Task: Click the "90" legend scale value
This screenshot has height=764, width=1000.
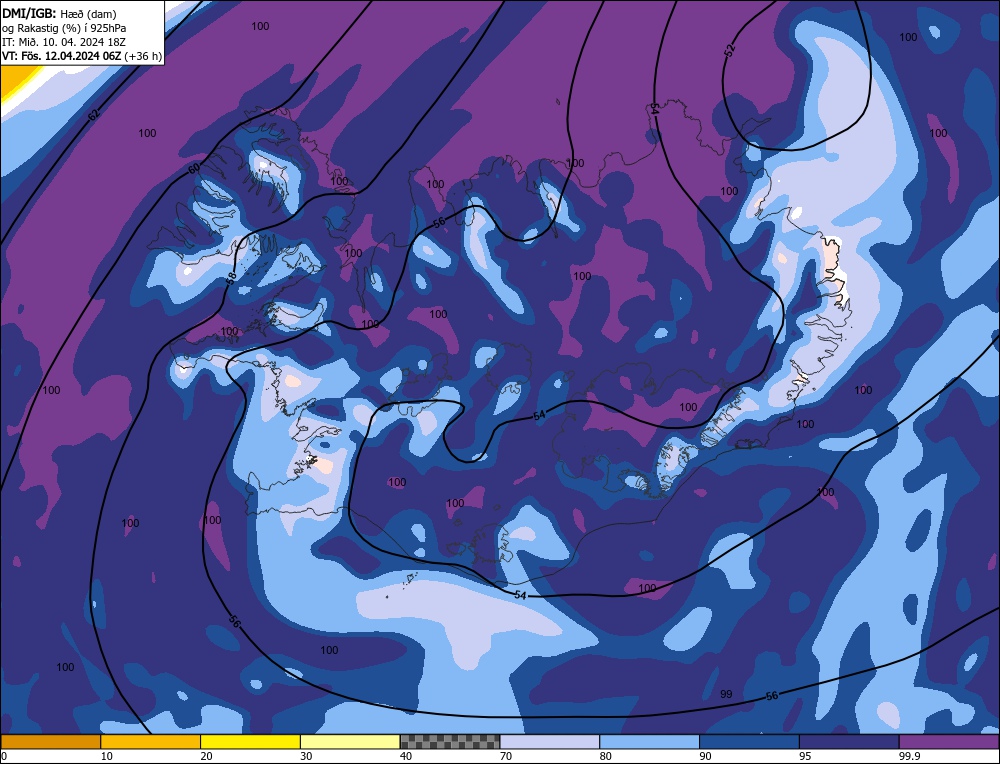Action: [x=705, y=756]
